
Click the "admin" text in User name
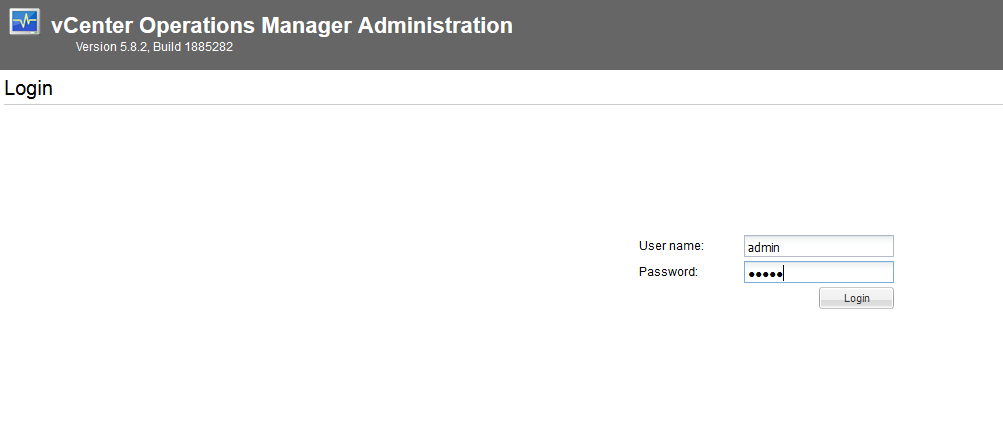click(x=763, y=247)
